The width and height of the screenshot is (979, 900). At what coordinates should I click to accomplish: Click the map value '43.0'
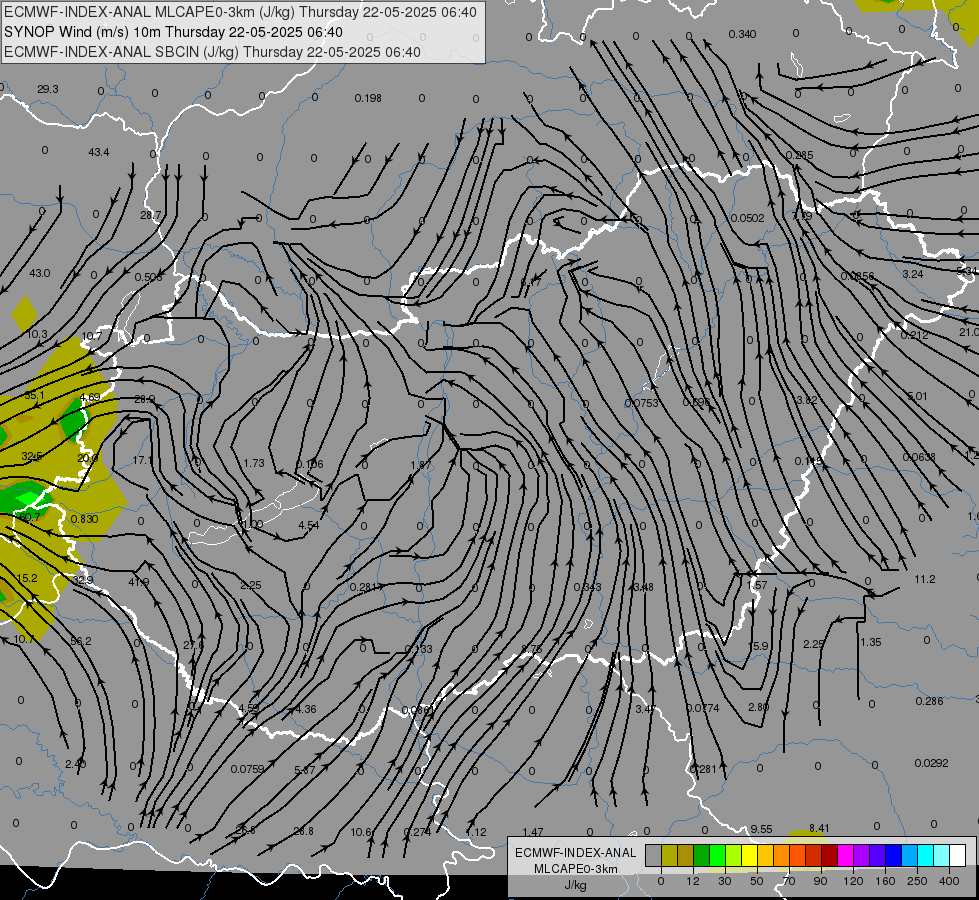[39, 273]
